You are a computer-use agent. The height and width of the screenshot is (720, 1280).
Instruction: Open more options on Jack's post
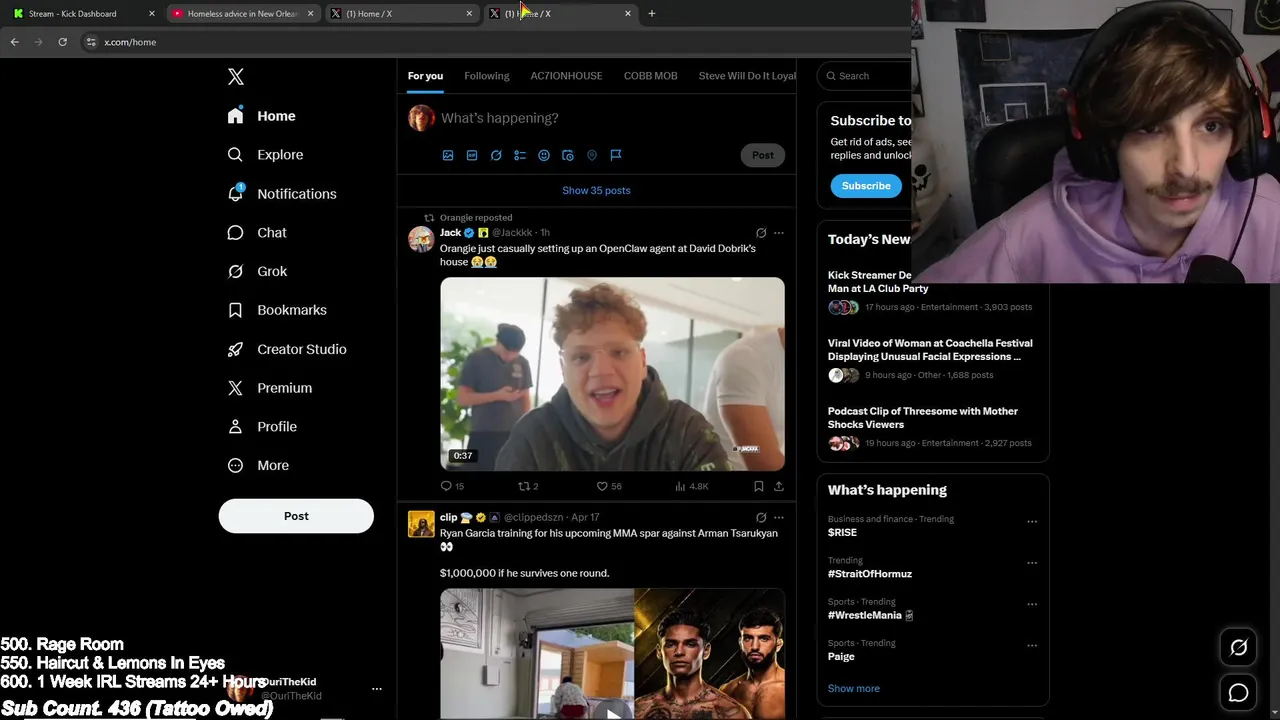[x=779, y=233]
